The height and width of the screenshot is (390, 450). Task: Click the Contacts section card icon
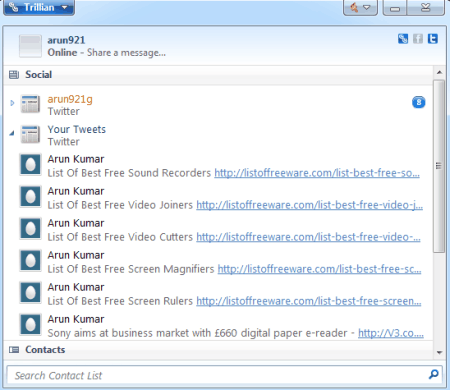coord(14,350)
